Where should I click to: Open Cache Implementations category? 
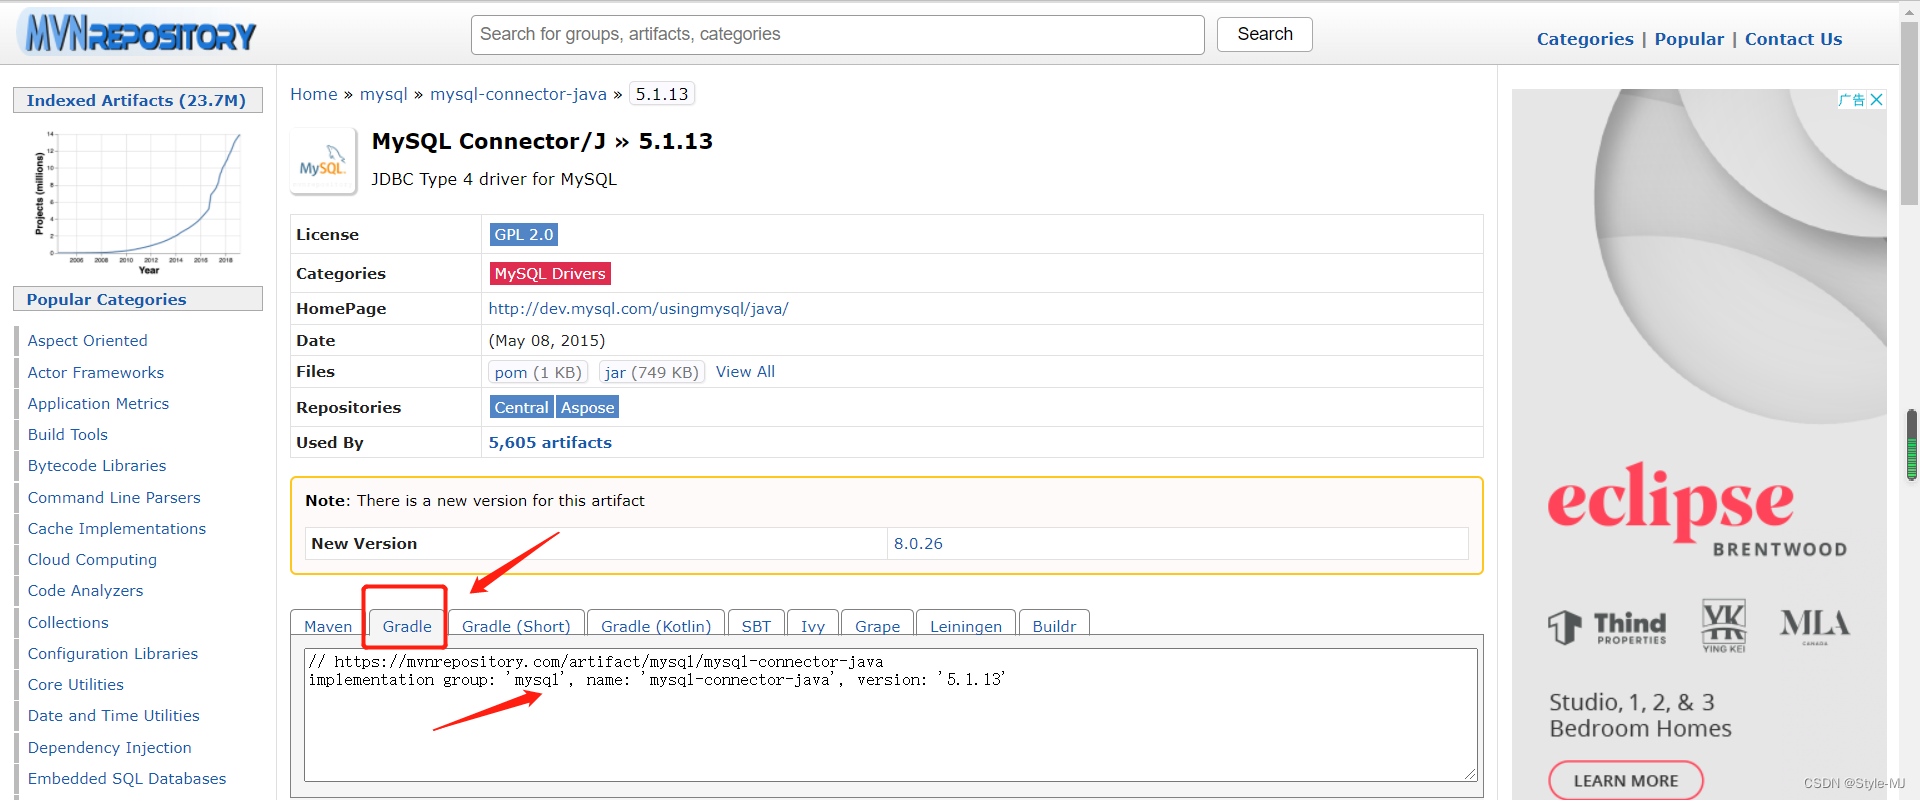coord(117,528)
